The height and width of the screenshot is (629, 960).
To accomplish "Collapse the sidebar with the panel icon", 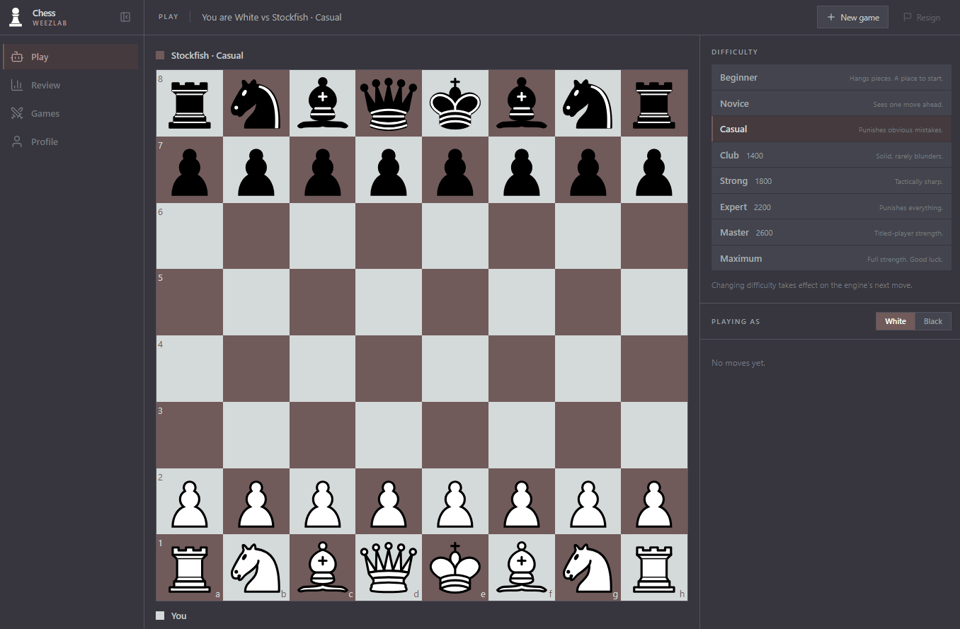I will tap(126, 17).
